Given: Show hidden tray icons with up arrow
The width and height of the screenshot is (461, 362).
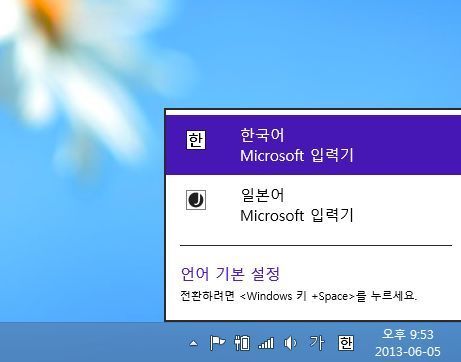Looking at the screenshot, I should click(193, 343).
